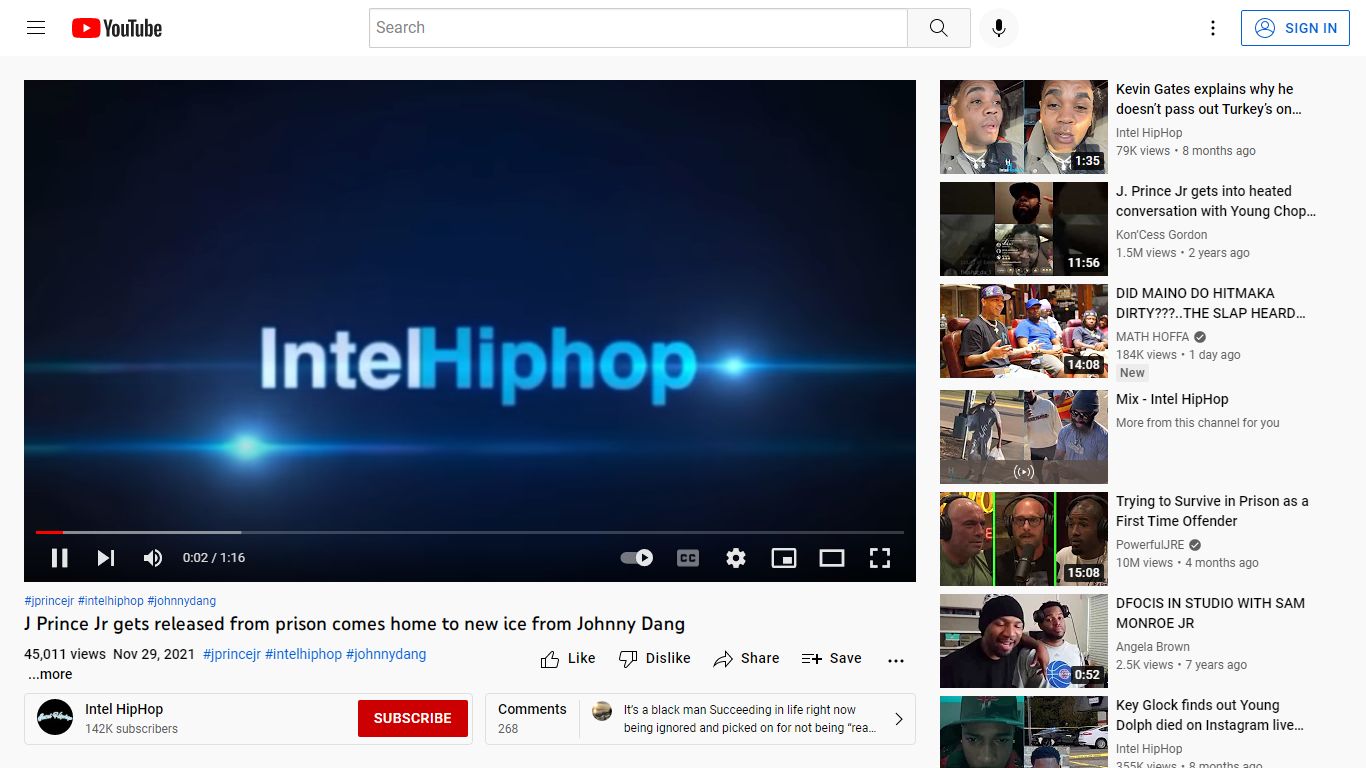Share the video
Screen dimensions: 1366x768
click(746, 658)
